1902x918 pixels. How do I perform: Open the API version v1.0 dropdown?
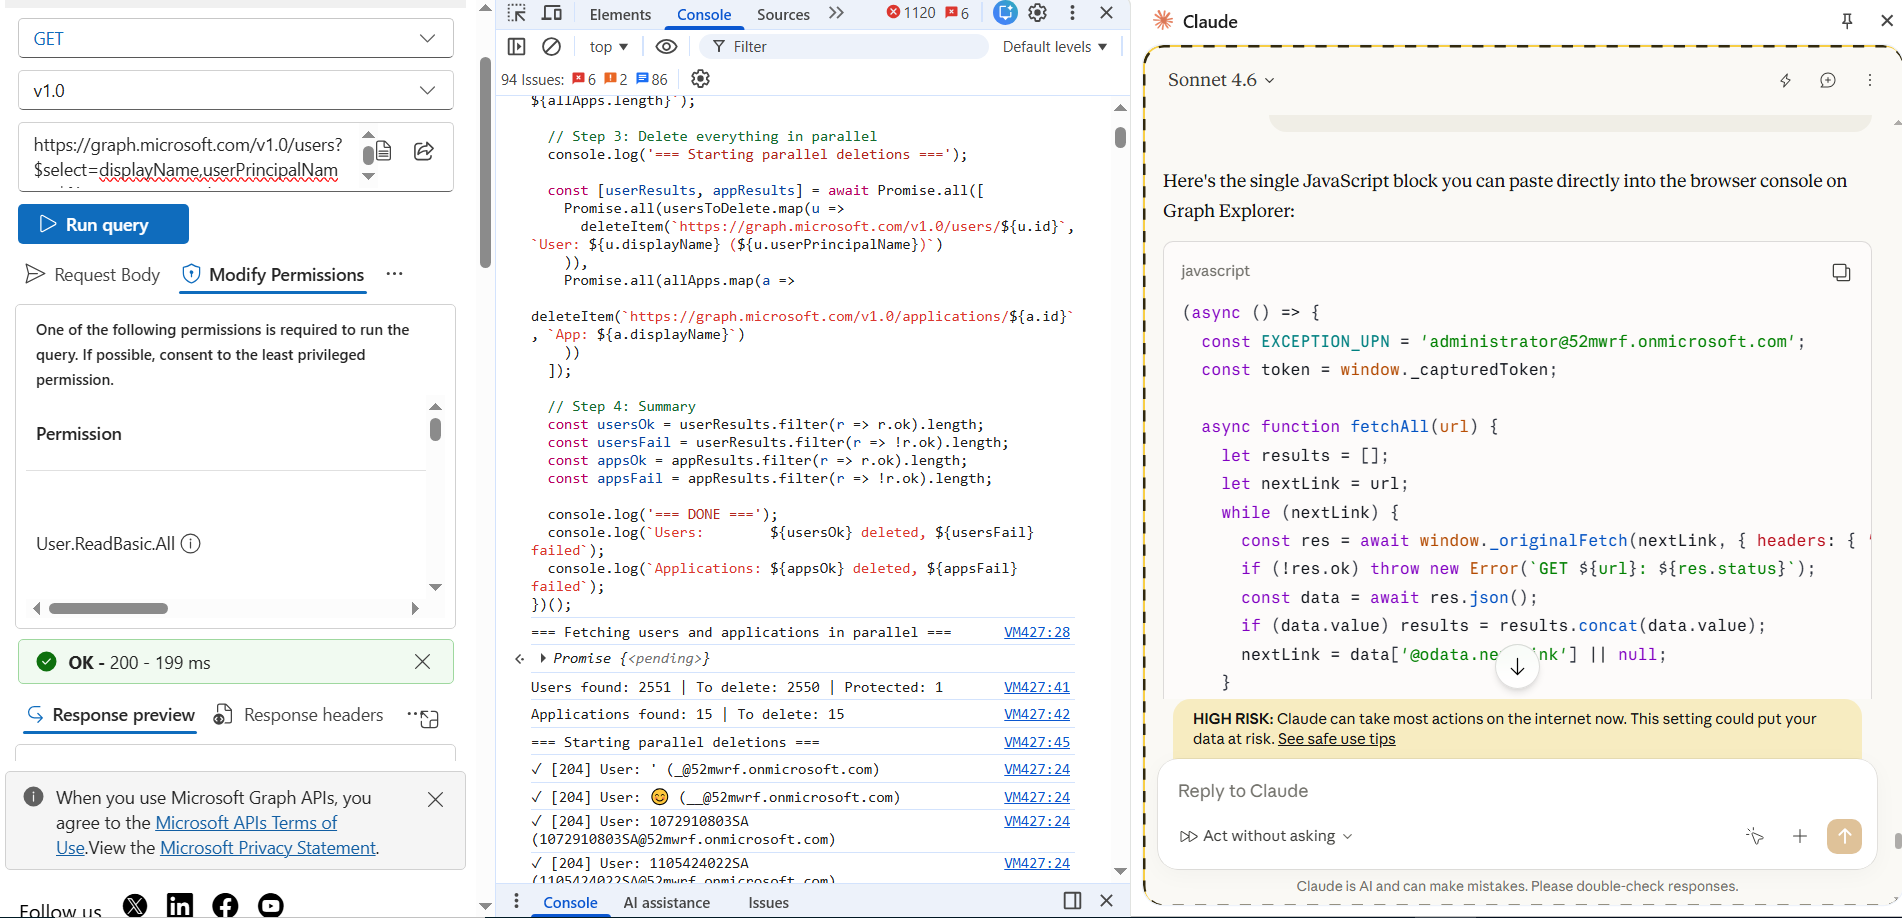point(236,91)
